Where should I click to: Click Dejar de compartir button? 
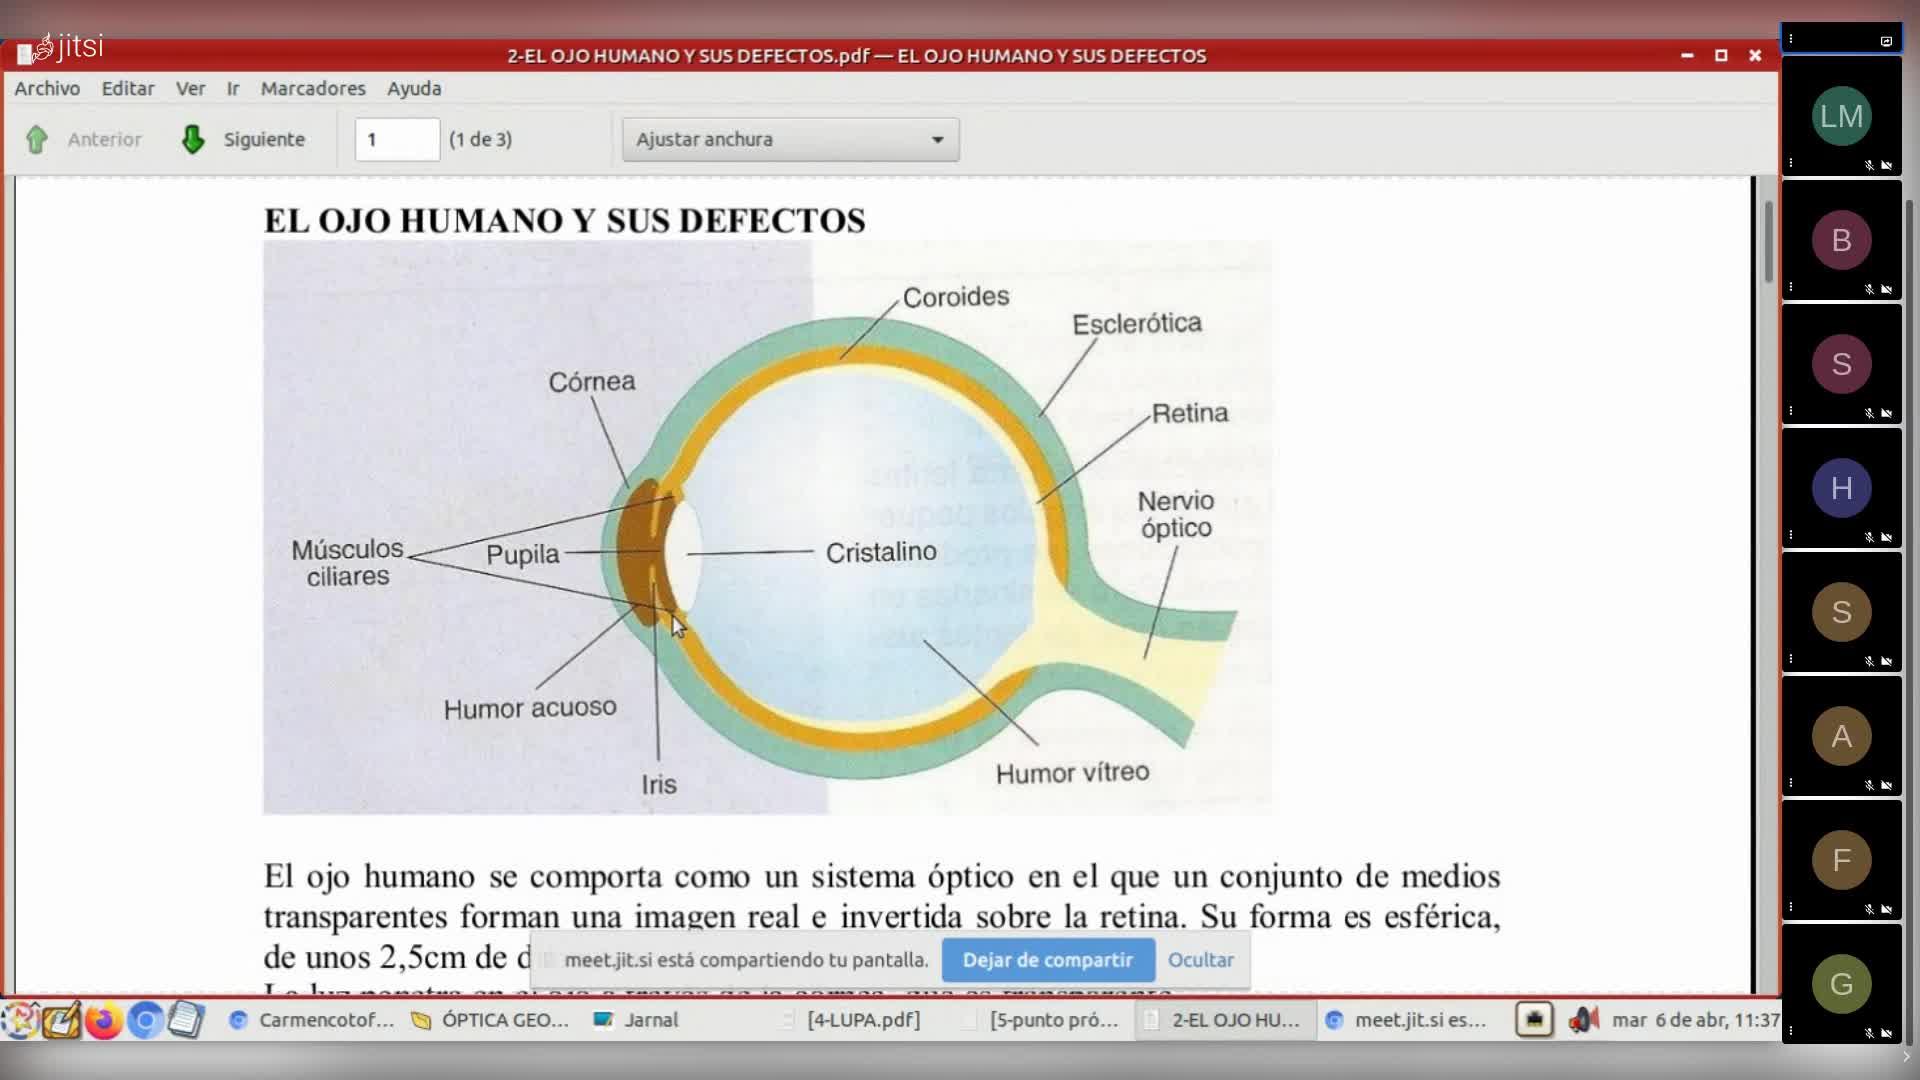point(1047,960)
